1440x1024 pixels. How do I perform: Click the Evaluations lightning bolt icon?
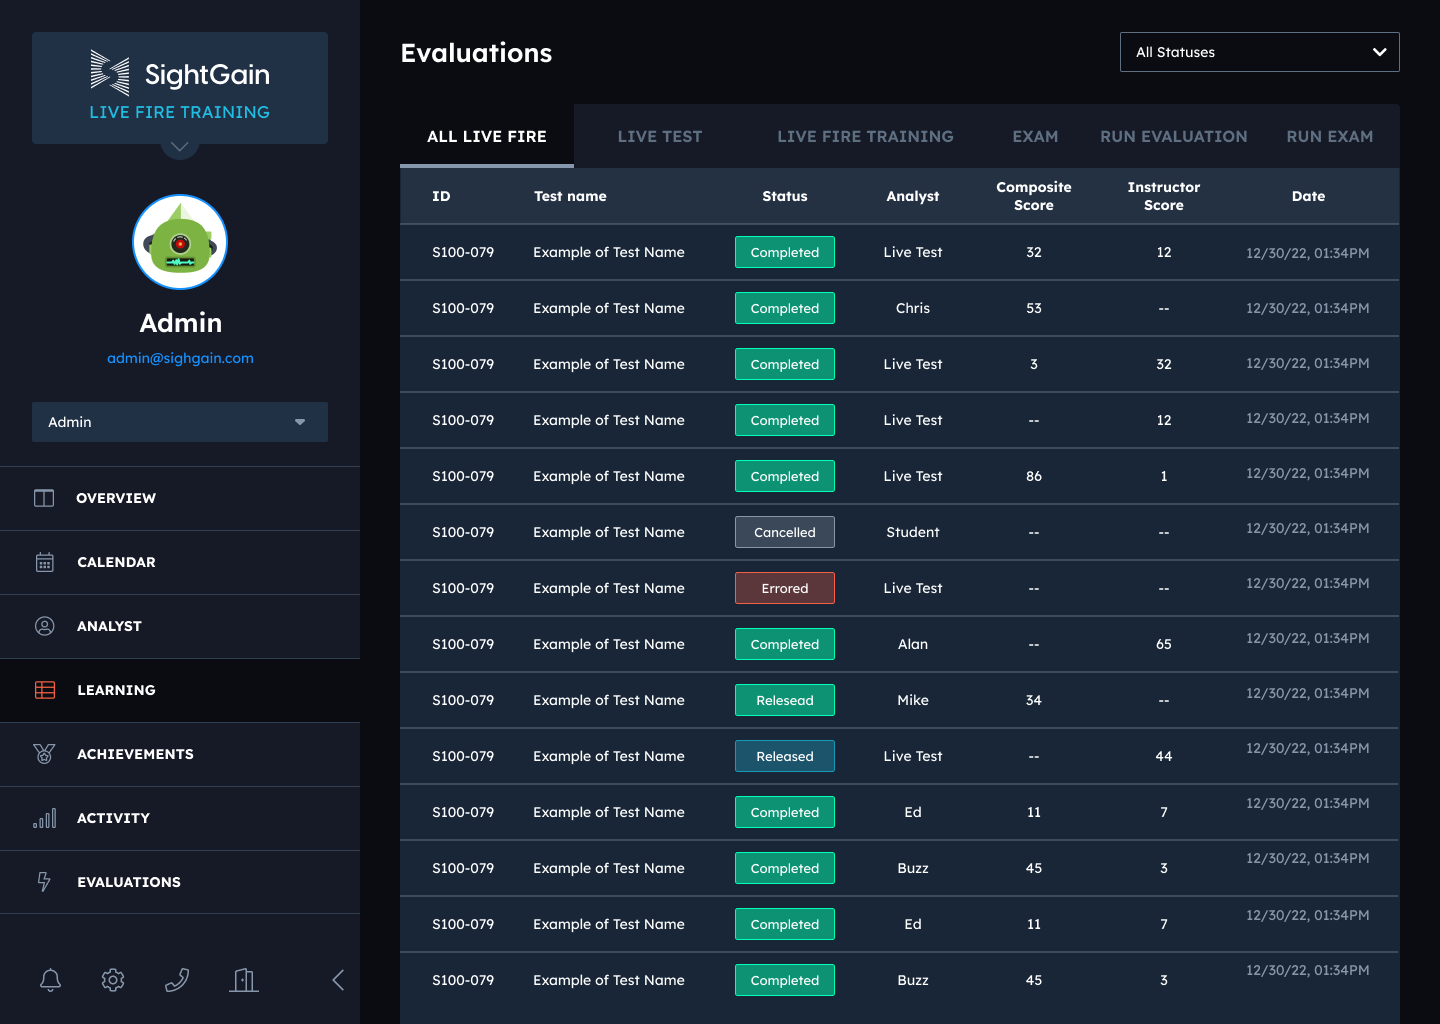(x=44, y=882)
